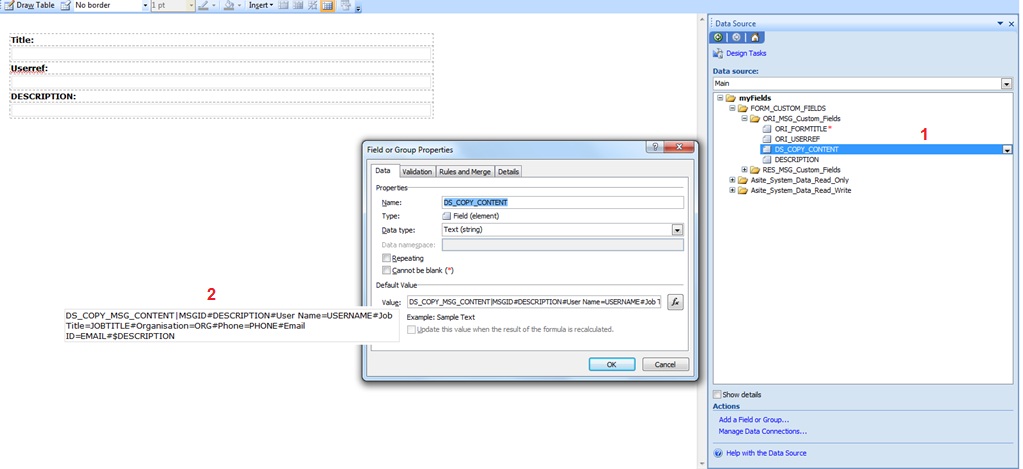Click the text box under Userref label
Screen dimensions: 1023x469
point(221,82)
